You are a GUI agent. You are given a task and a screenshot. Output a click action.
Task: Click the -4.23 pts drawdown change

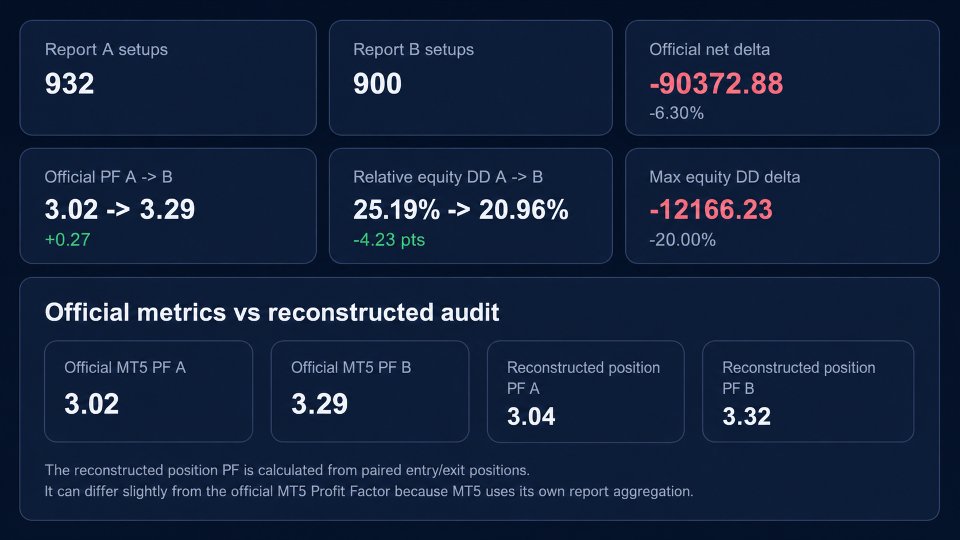389,239
